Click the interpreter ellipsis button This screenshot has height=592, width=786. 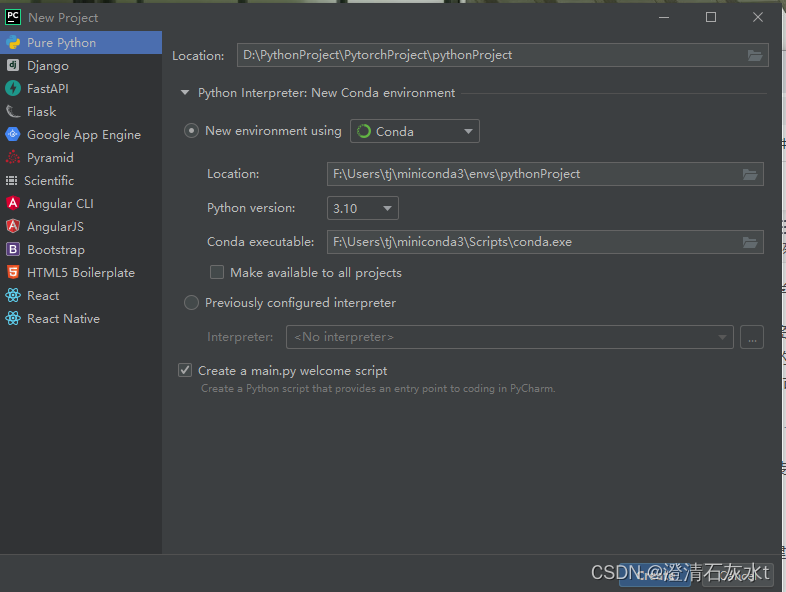pos(752,338)
